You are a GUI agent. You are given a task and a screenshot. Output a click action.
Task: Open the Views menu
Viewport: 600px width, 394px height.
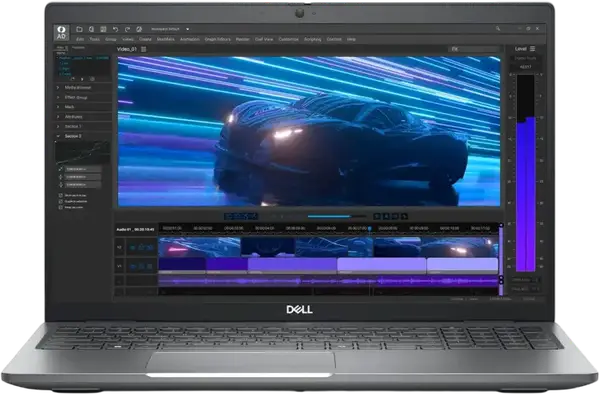point(128,39)
